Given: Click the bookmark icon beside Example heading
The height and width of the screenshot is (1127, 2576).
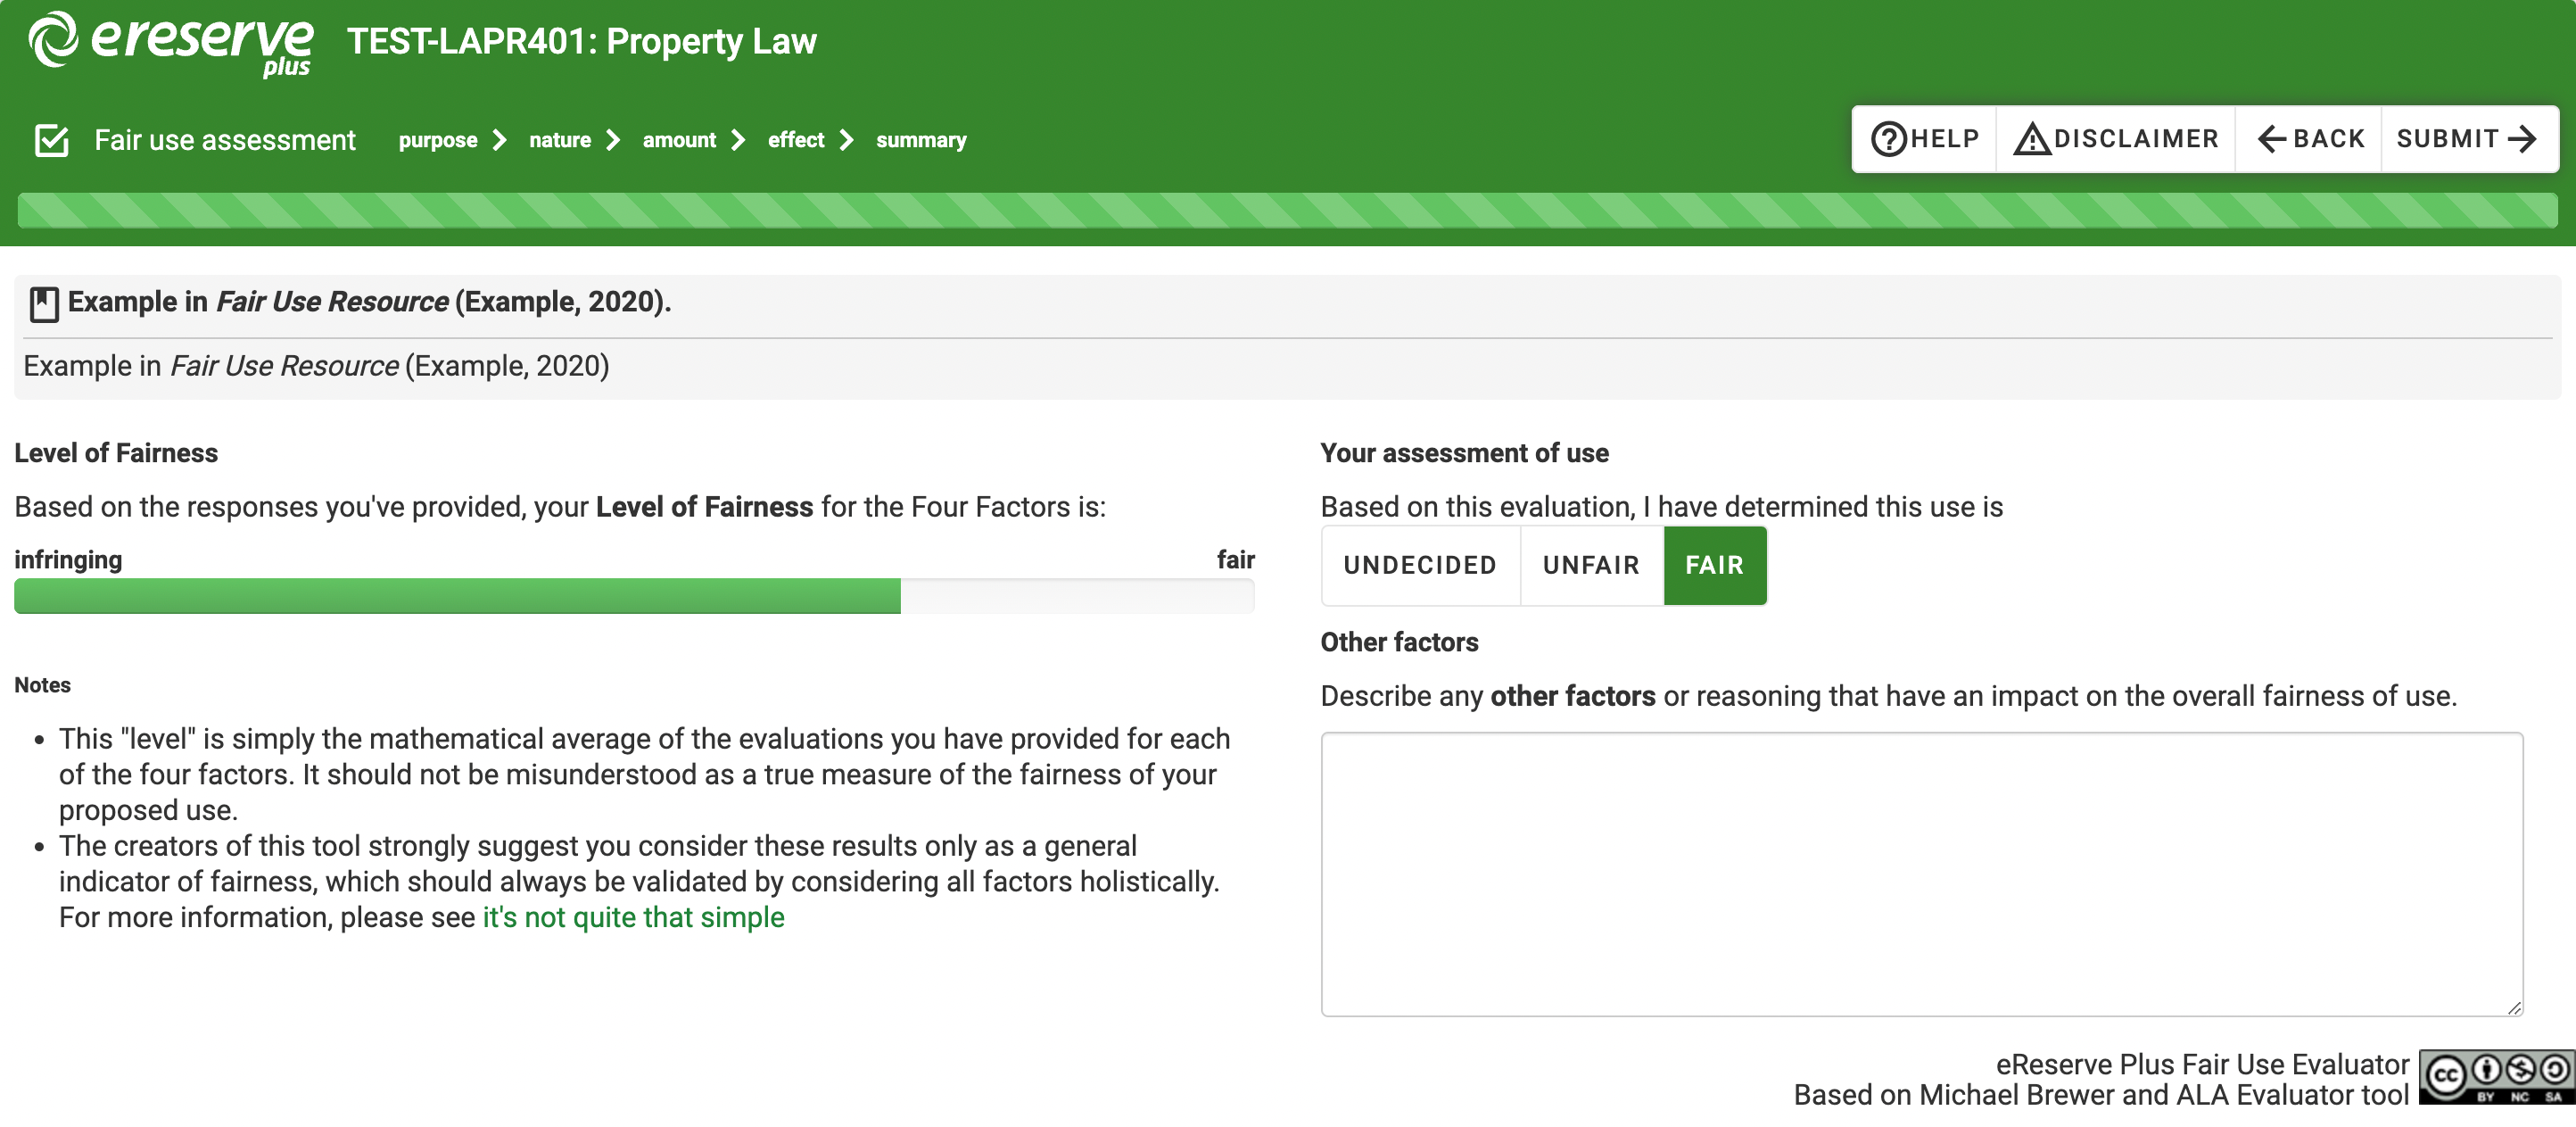Looking at the screenshot, I should (44, 303).
